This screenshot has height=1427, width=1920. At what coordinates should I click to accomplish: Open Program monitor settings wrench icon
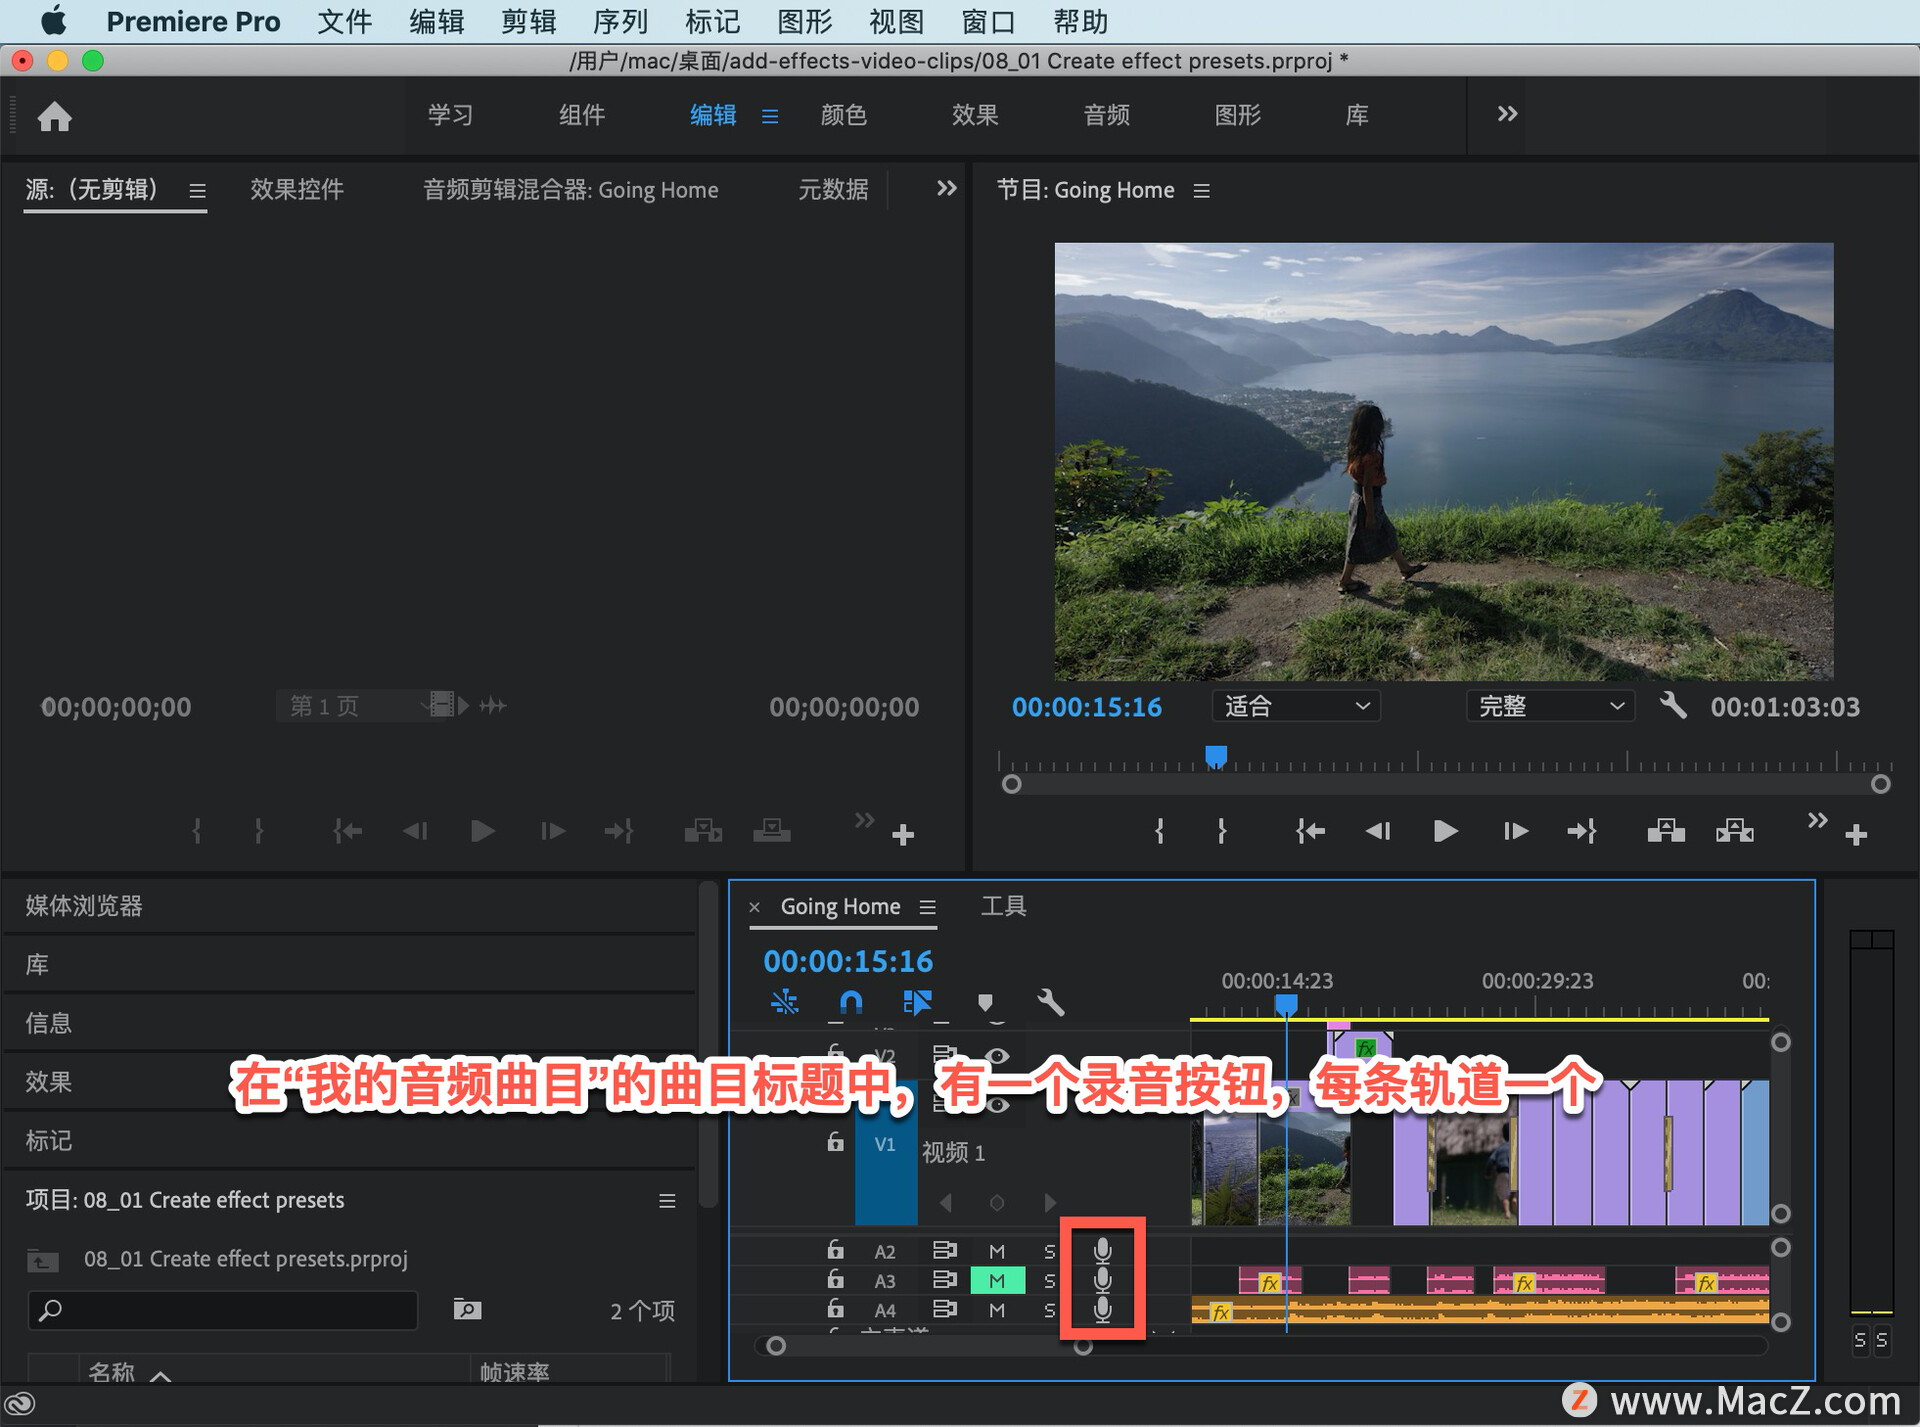click(1673, 706)
